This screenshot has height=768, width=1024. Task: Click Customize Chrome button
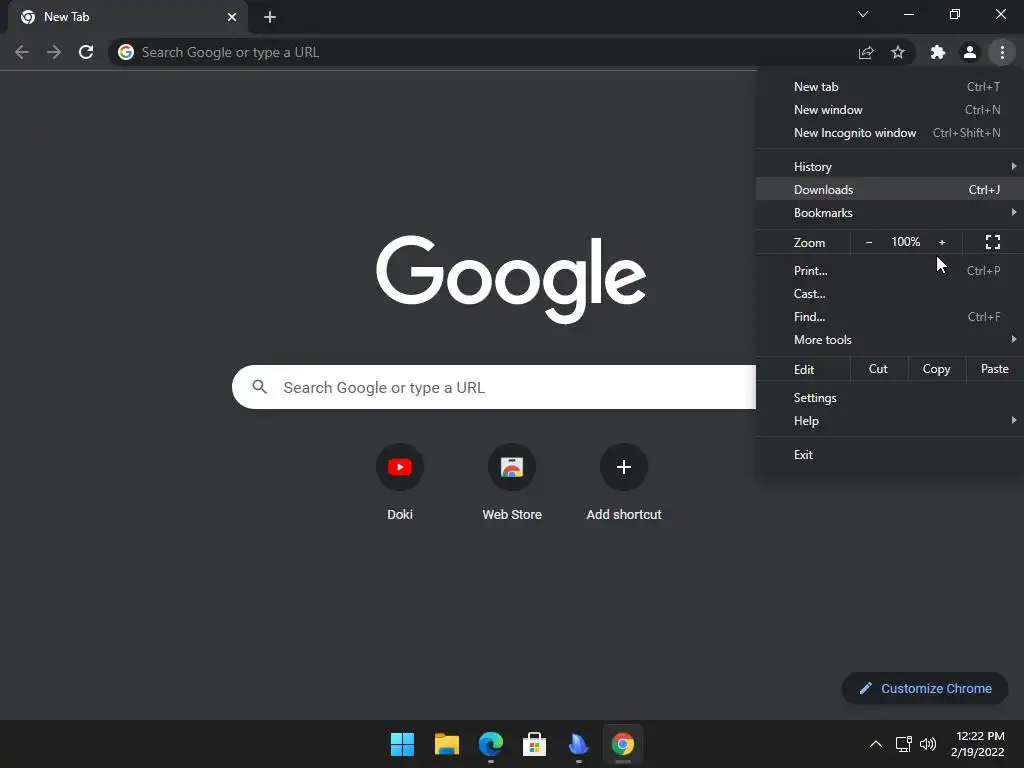[925, 688]
